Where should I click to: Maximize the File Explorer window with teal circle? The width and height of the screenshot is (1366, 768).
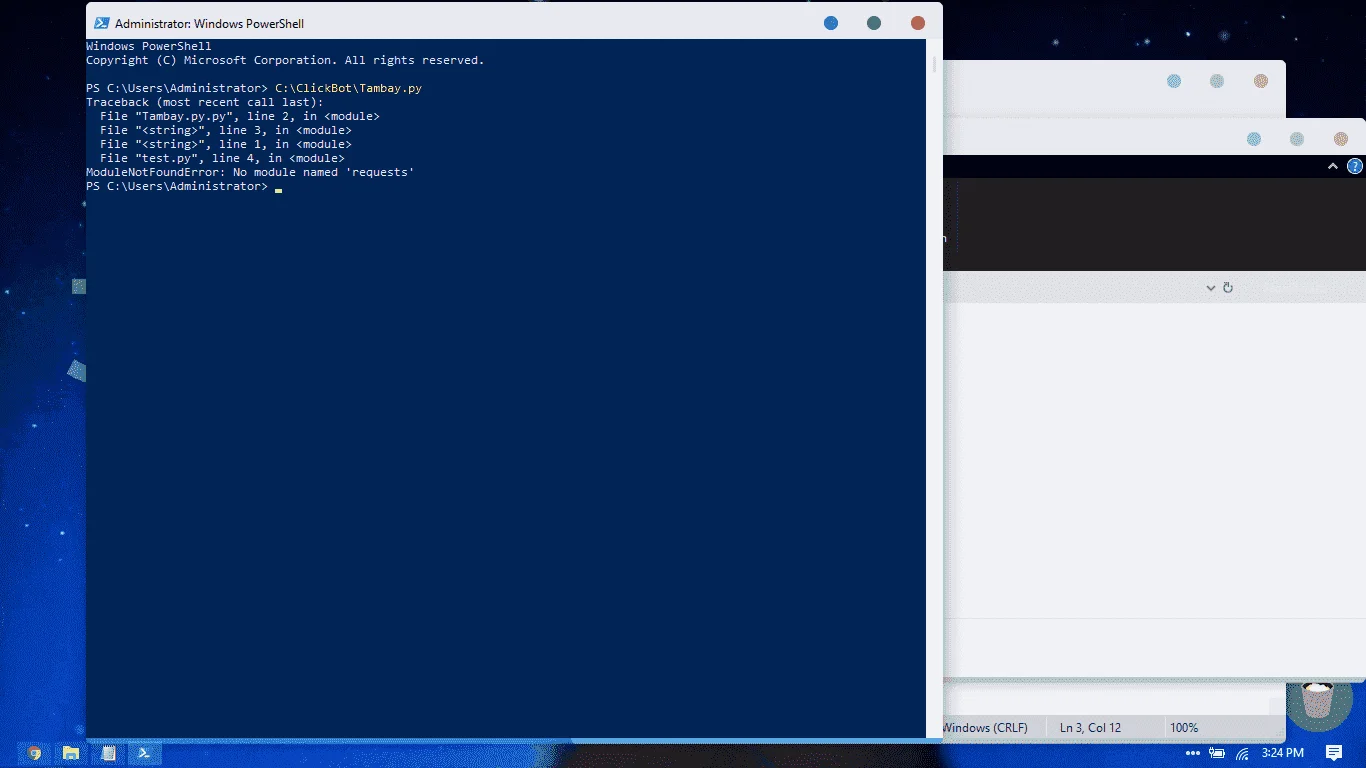click(1297, 139)
